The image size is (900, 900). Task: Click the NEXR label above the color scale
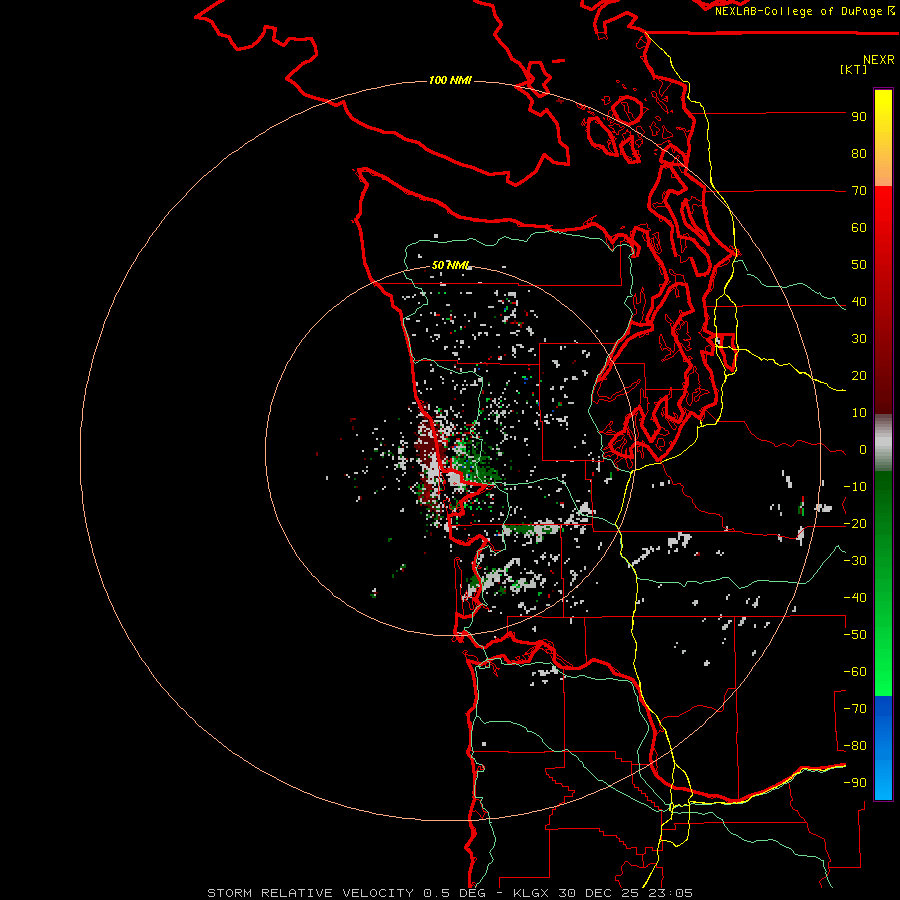point(879,60)
